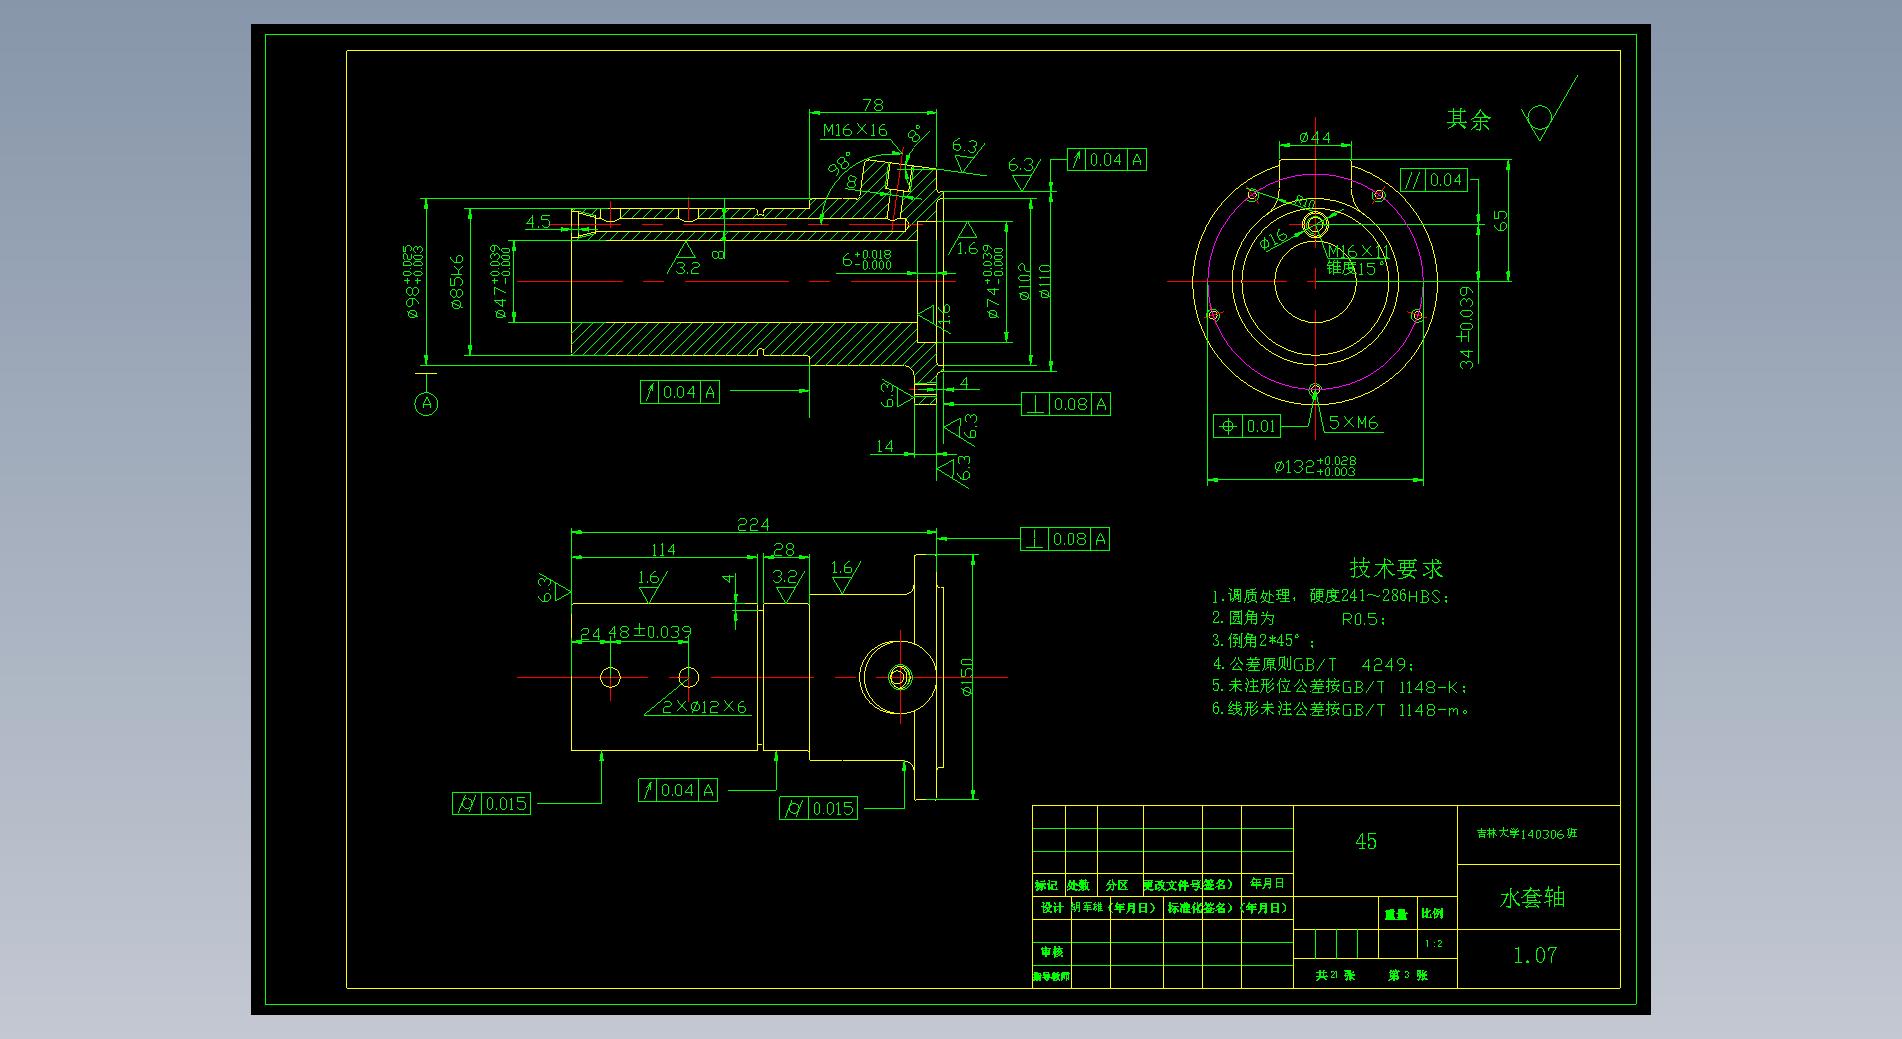Screen dimensions: 1902x1039
Task: Select note '1.调质处理，硬度241~286HBS'
Action: [x=1330, y=596]
